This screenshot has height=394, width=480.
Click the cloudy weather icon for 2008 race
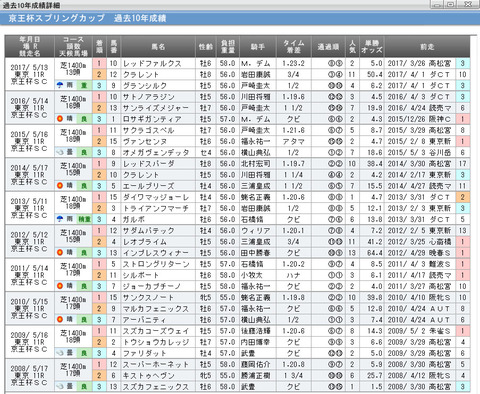(x=60, y=386)
